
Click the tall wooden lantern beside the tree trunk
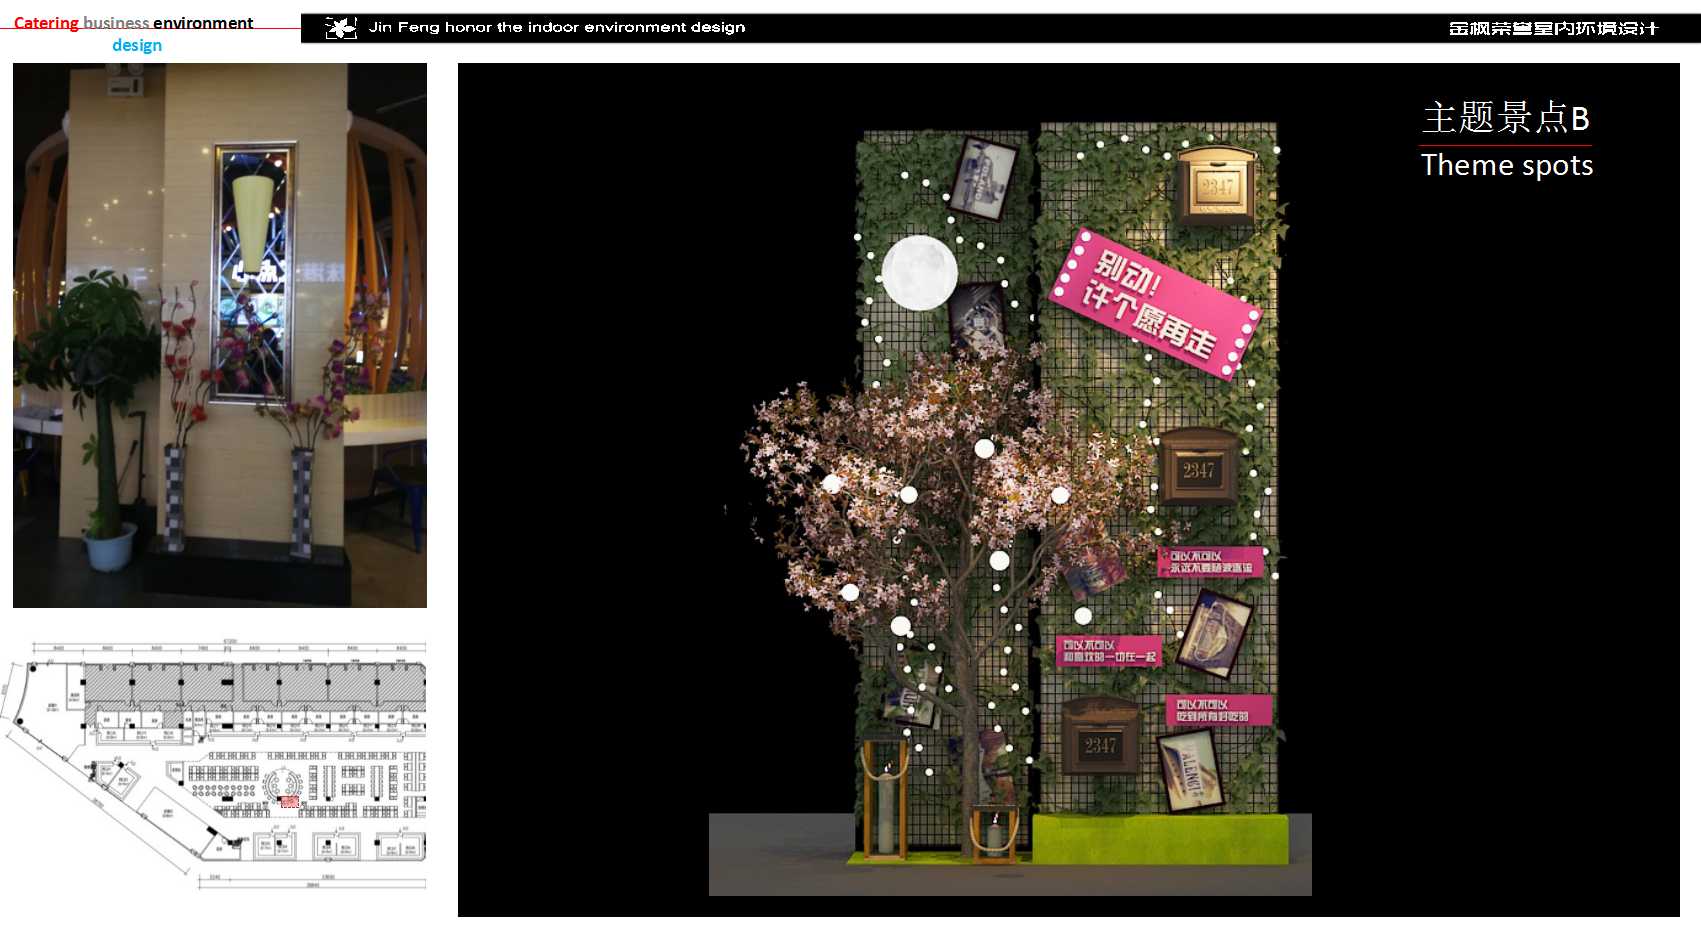[x=885, y=798]
